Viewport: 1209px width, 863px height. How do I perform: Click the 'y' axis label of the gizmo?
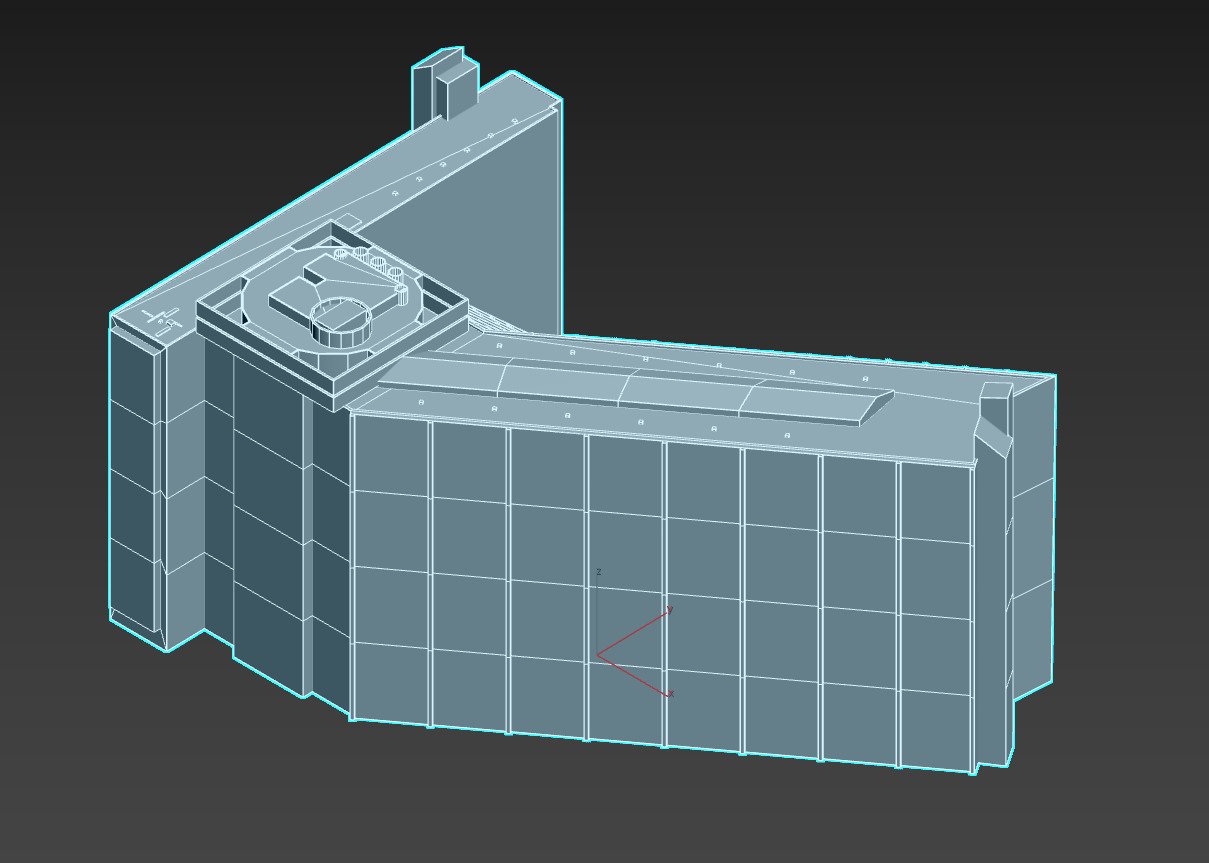[670, 609]
